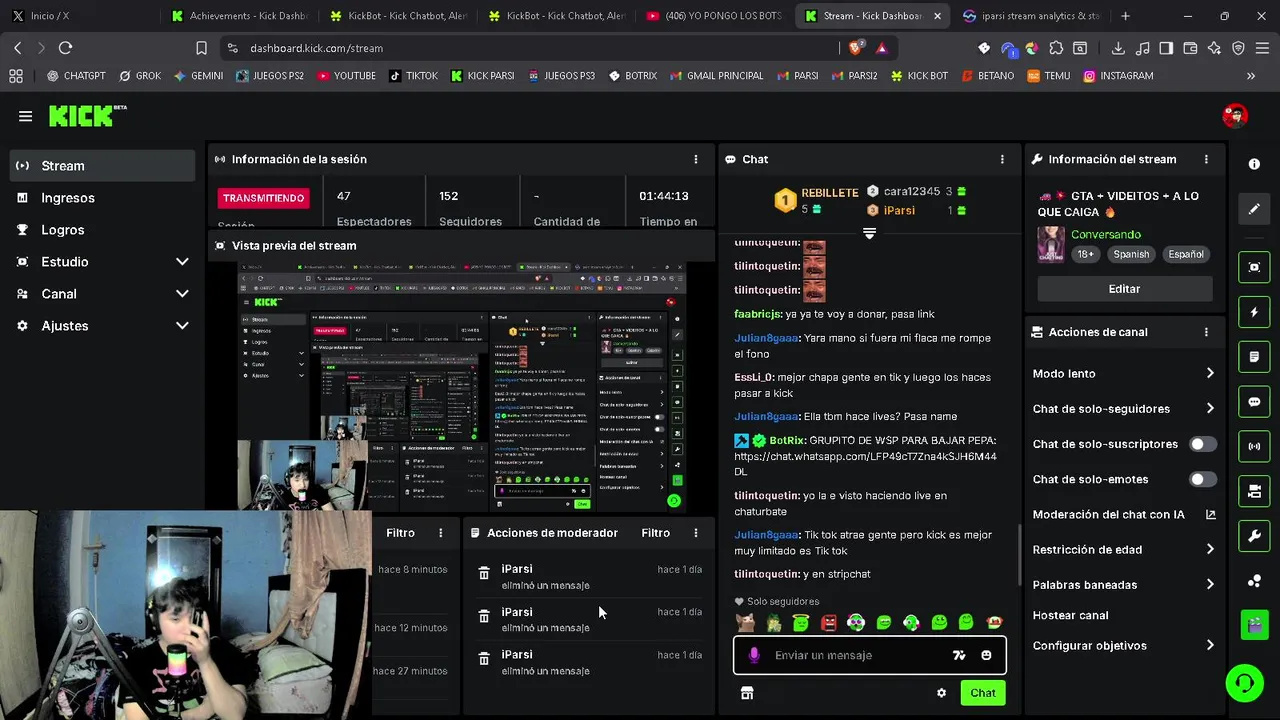The image size is (1280, 720).
Task: Open Configurar objetivos options
Action: [x=1124, y=646]
